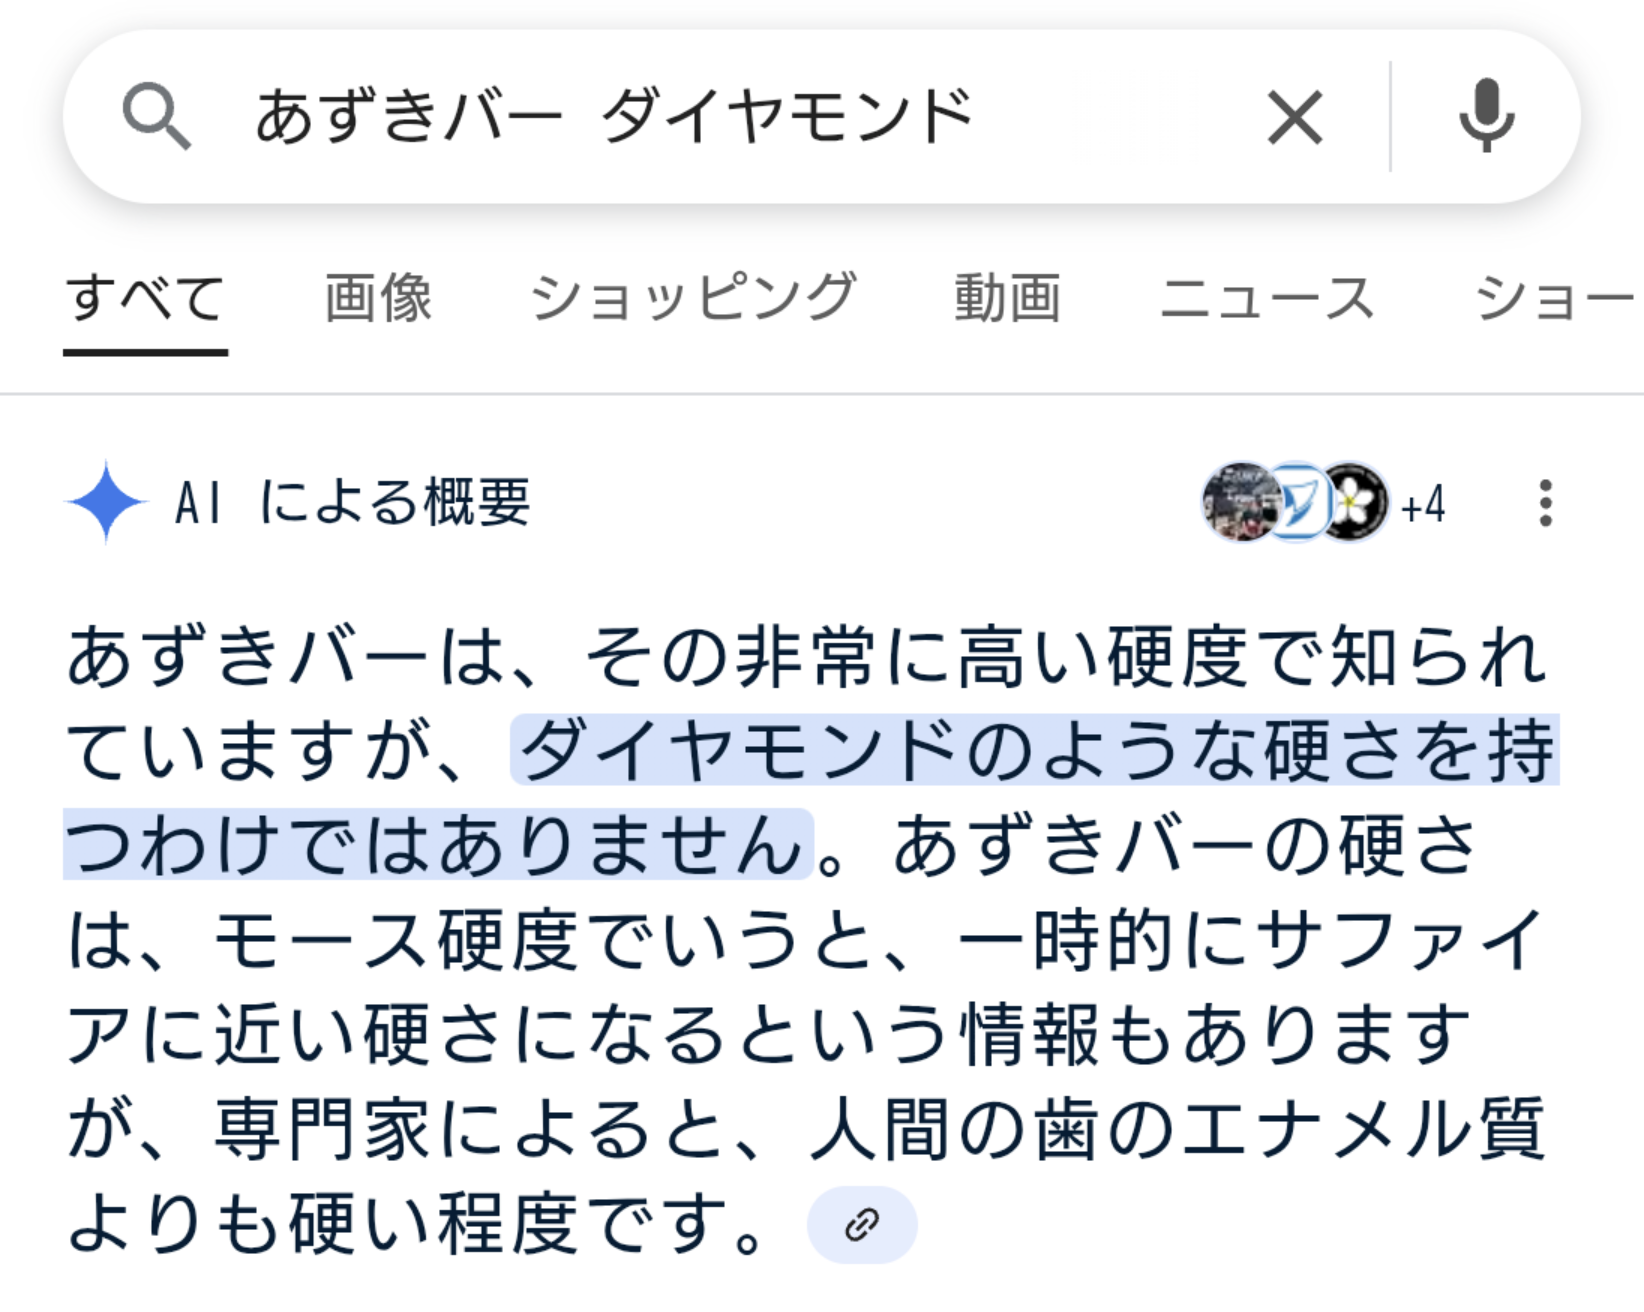1644x1312 pixels.
Task: Tap the blue AI sparkle icon
Action: [x=106, y=502]
